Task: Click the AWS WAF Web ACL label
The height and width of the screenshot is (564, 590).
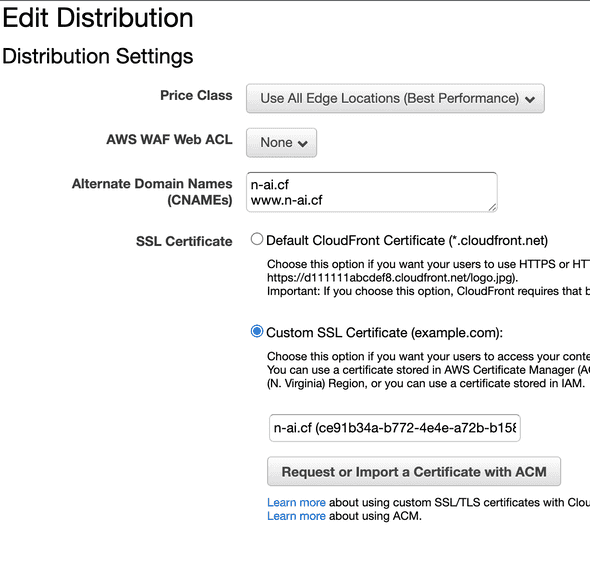Action: pyautogui.click(x=169, y=140)
